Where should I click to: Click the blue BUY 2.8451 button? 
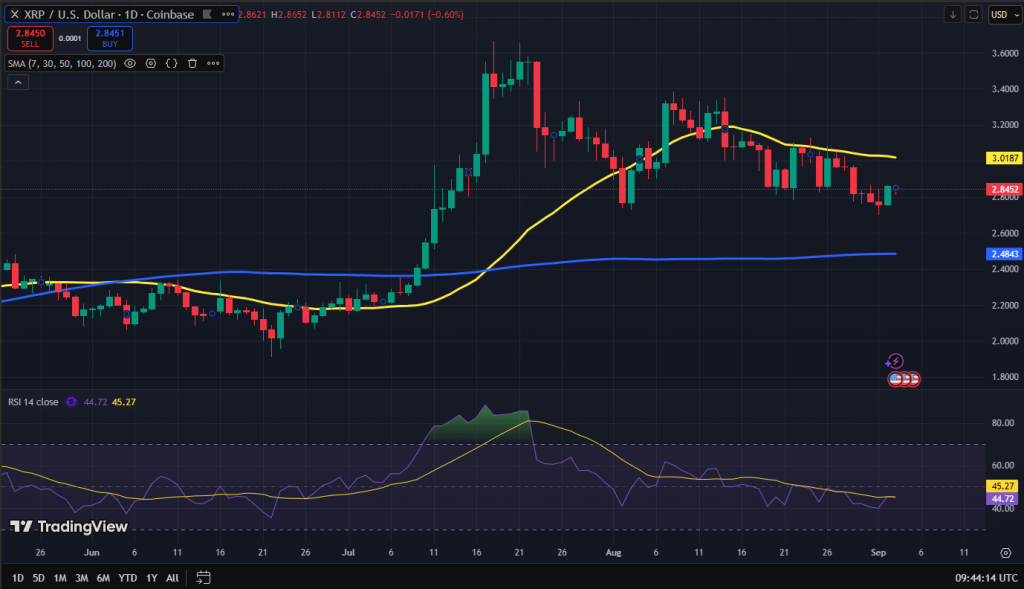coord(110,39)
